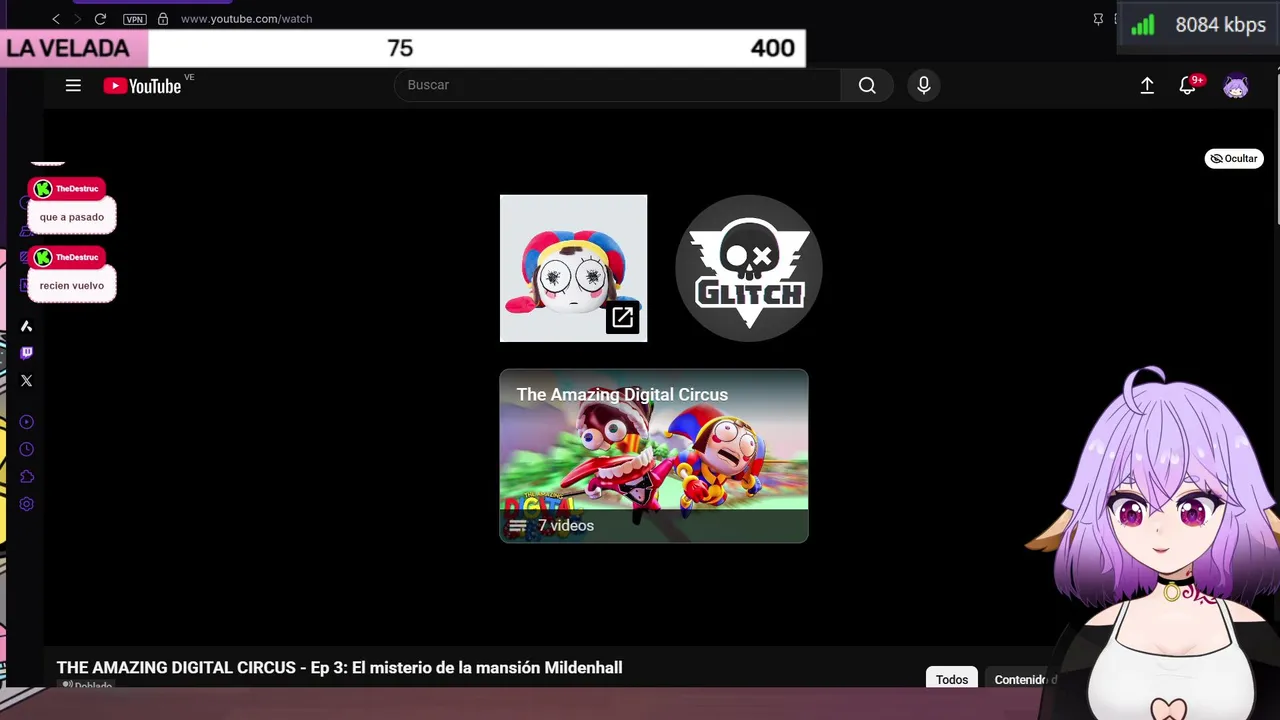Click the 75 counter value
Viewport: 1280px width, 720px height.
pyautogui.click(x=400, y=48)
